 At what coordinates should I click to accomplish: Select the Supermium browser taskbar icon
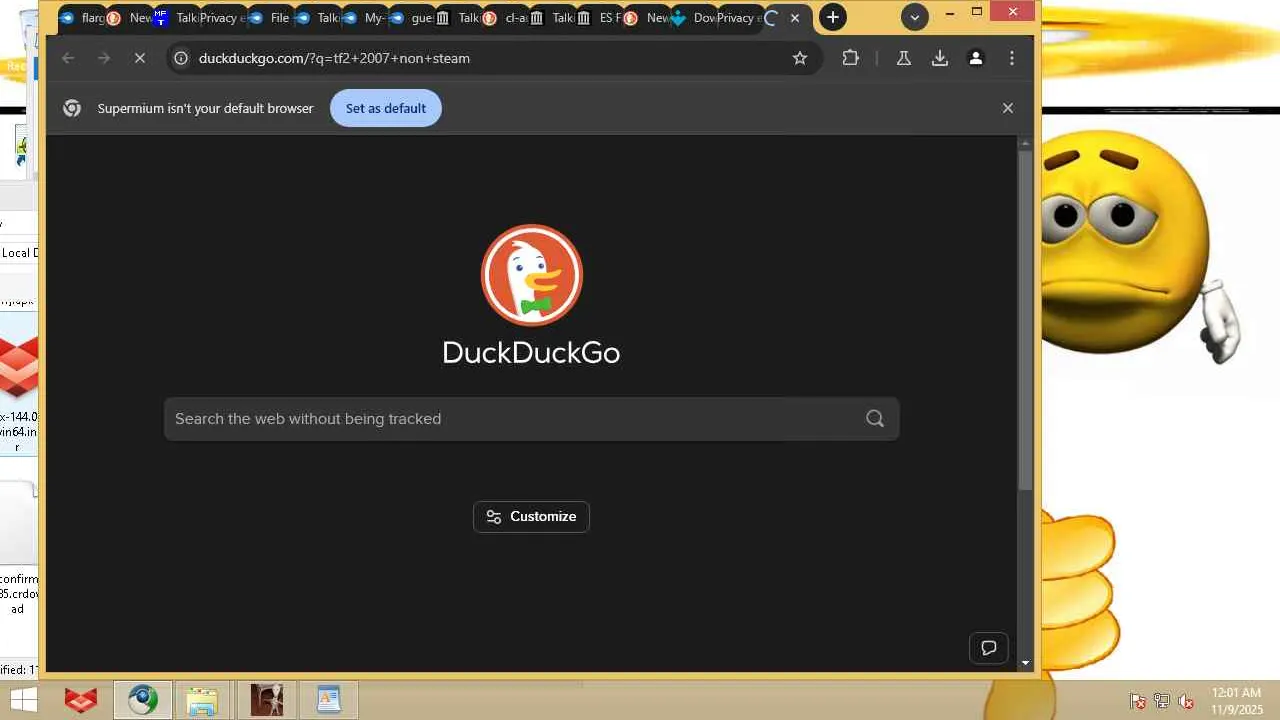pyautogui.click(x=142, y=700)
